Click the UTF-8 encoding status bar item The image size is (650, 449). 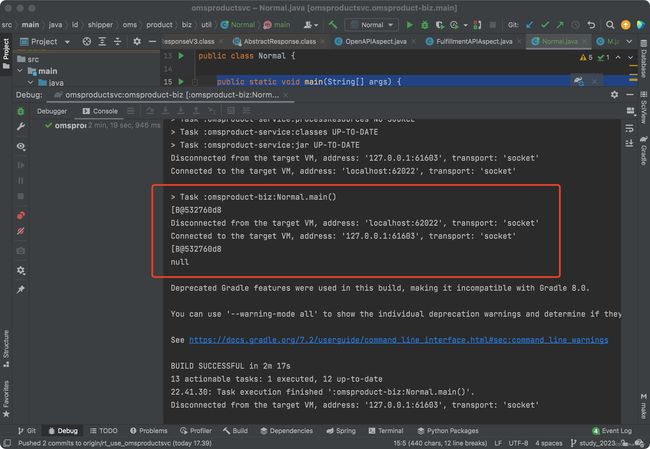click(519, 443)
